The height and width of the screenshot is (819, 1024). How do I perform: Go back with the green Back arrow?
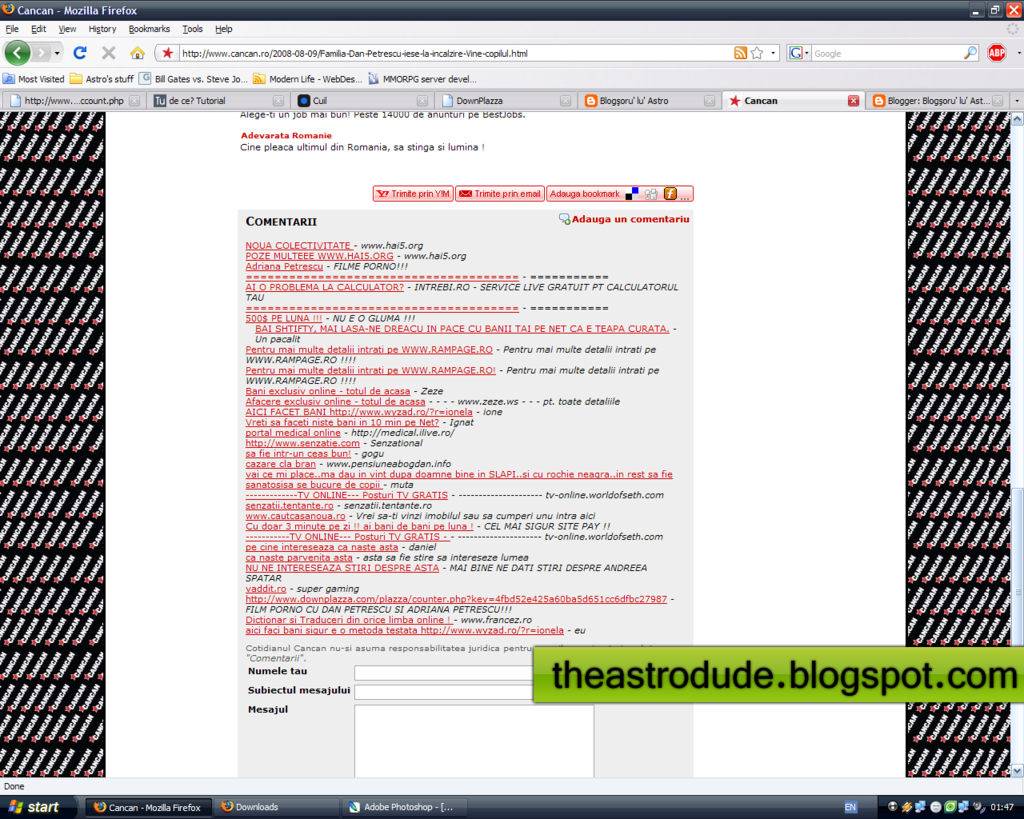click(x=18, y=53)
